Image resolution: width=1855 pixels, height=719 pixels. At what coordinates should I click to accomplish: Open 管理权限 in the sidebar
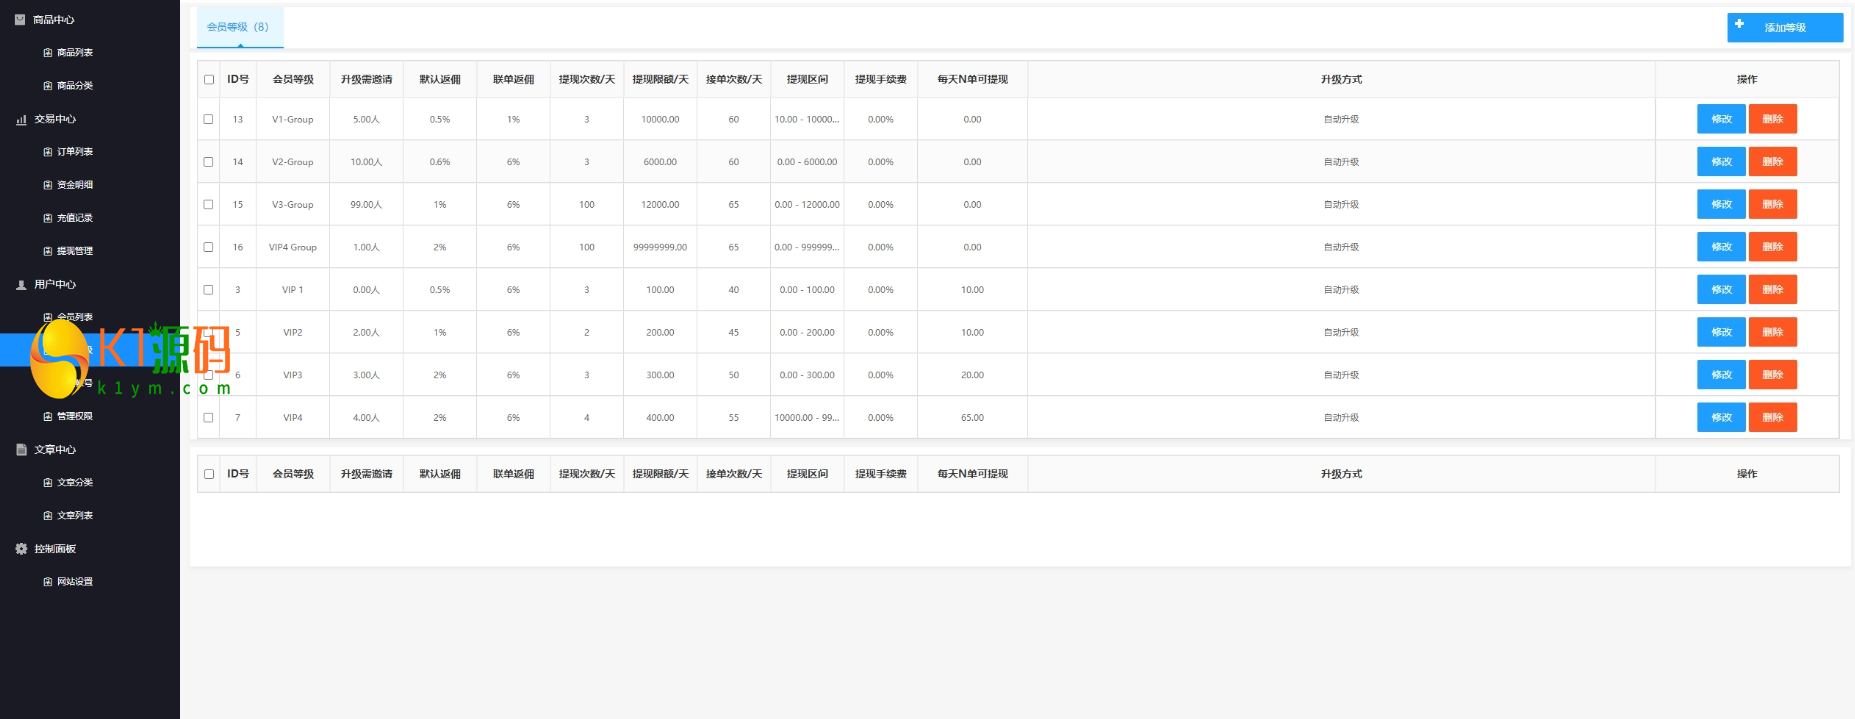(75, 416)
